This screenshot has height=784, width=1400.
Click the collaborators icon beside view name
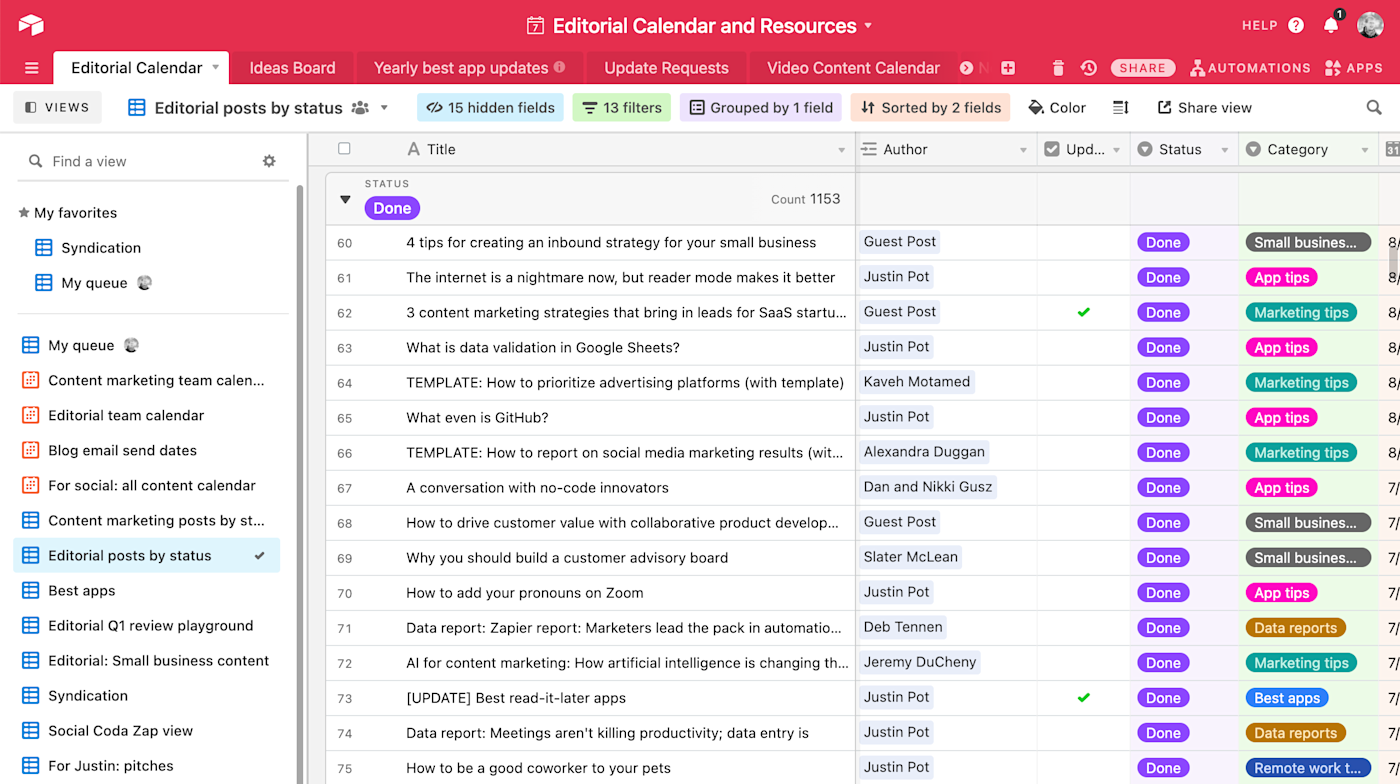point(360,108)
